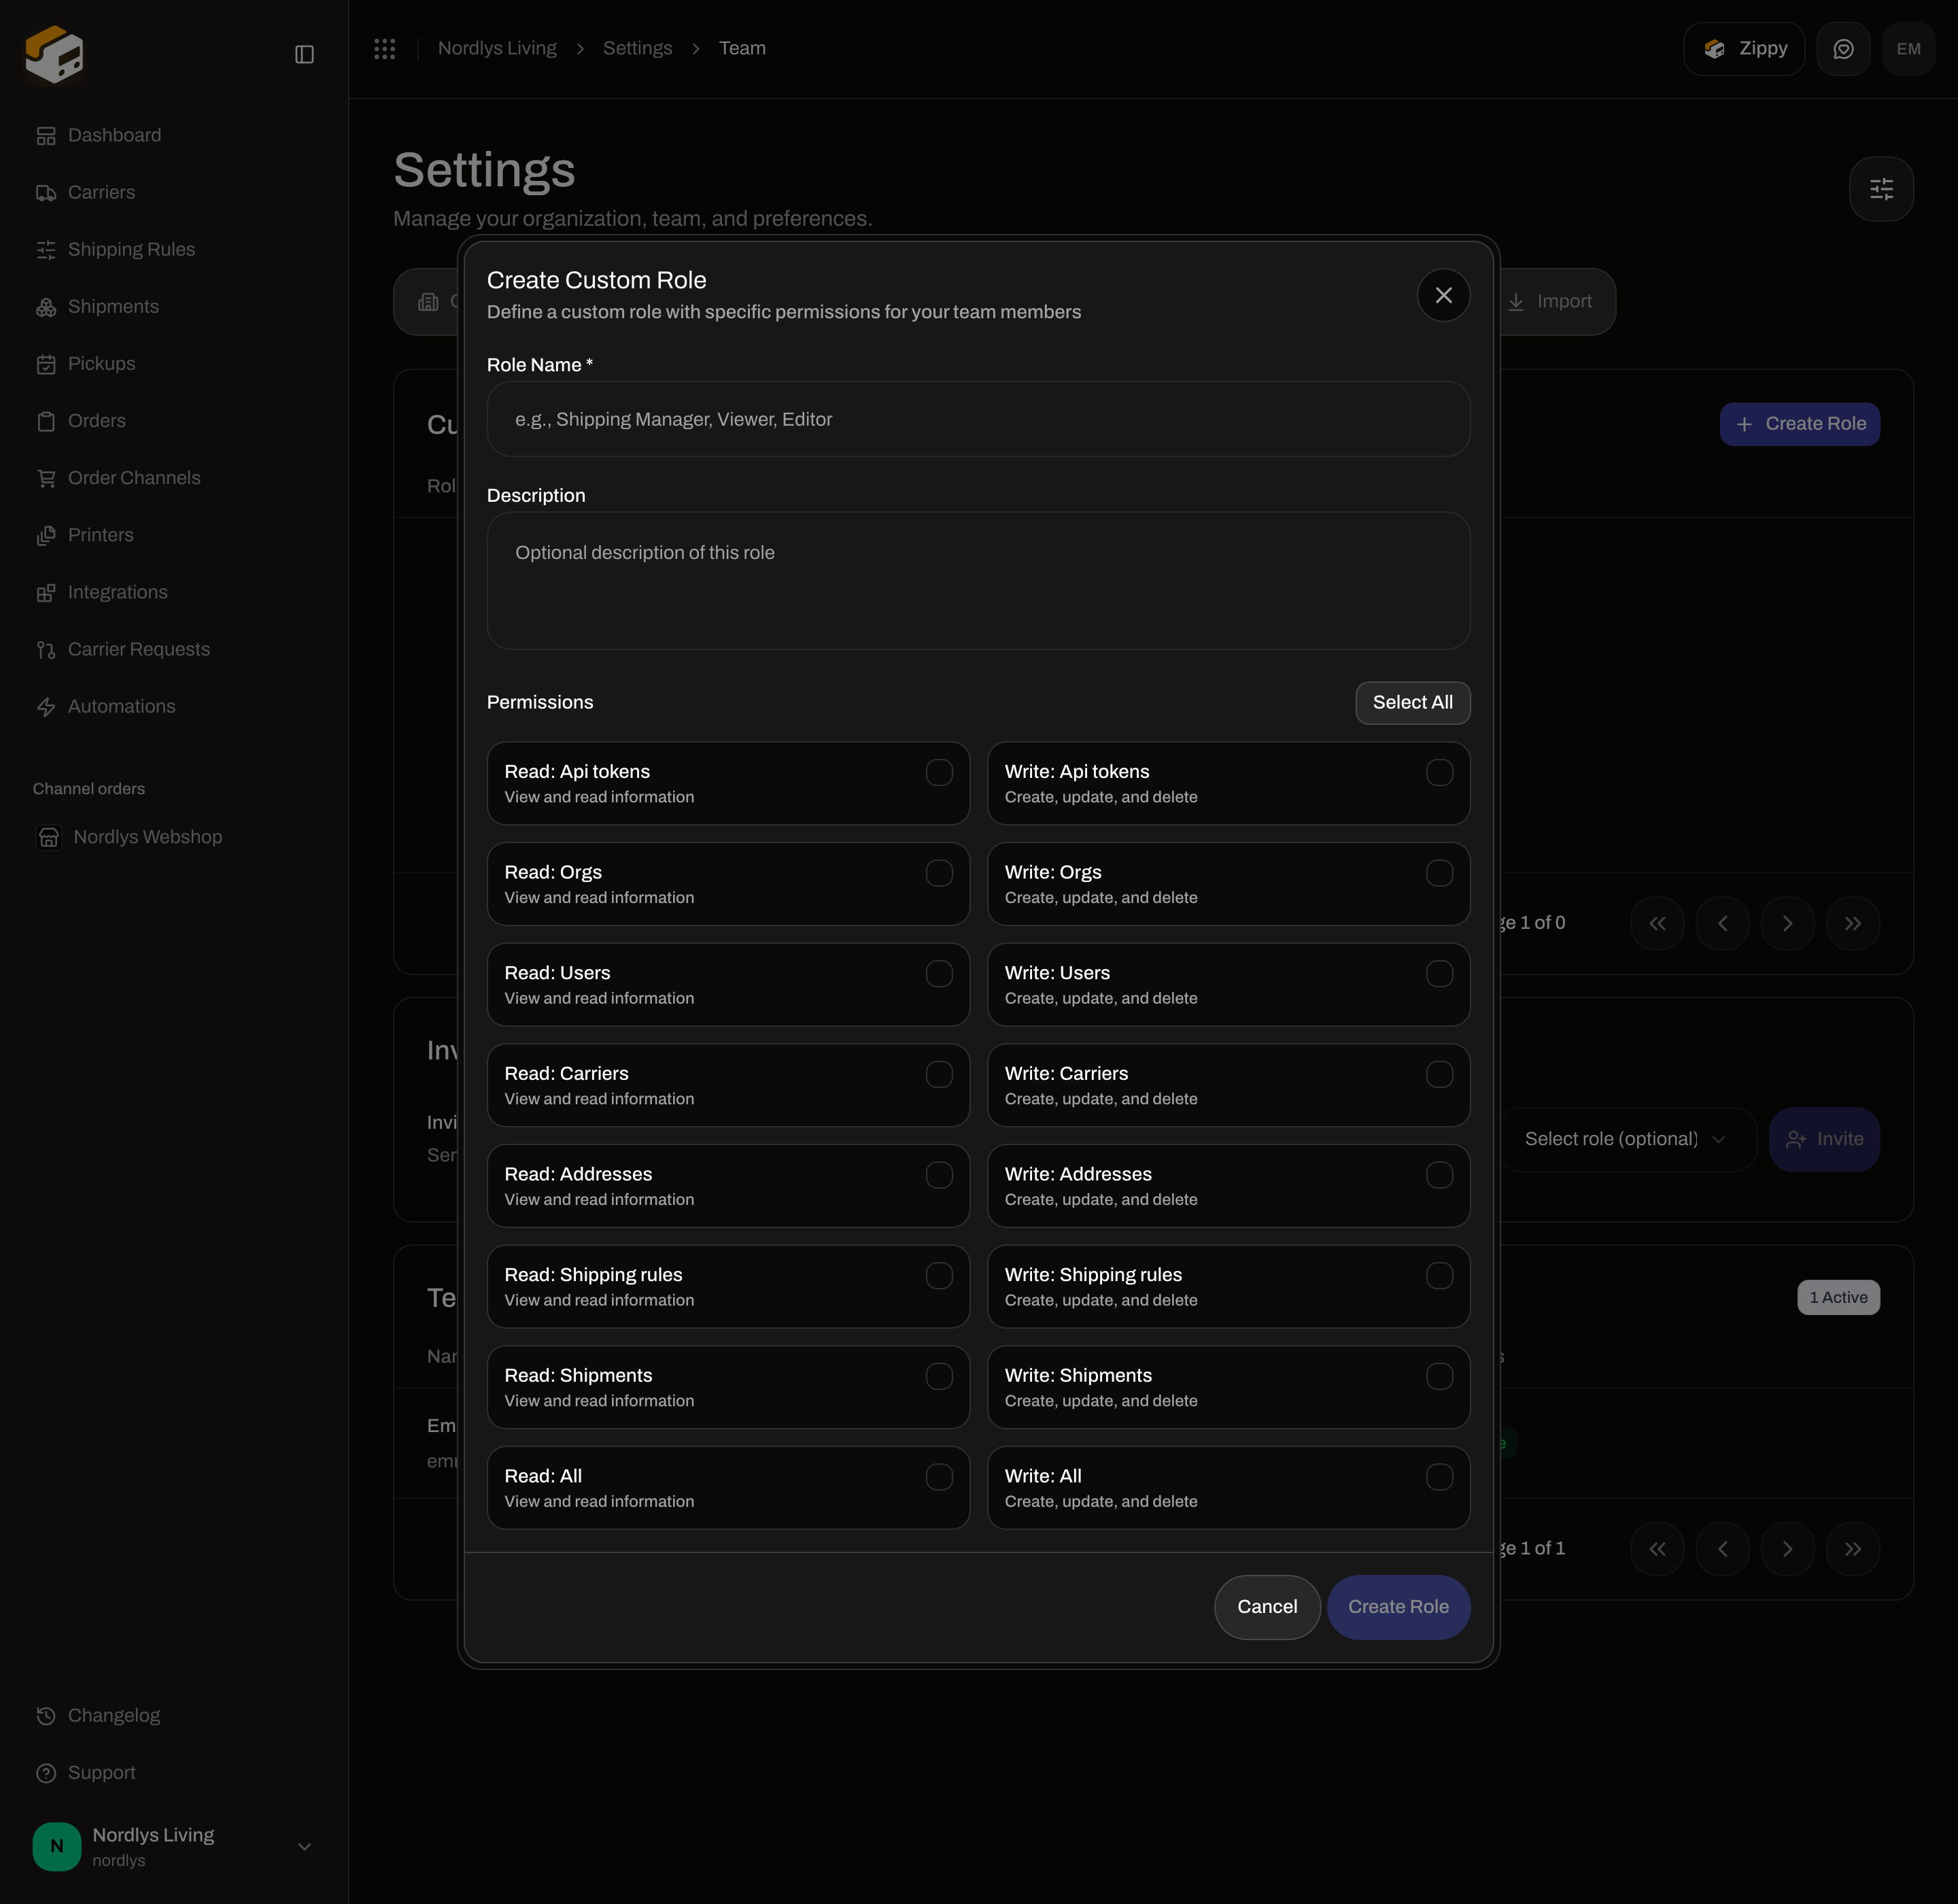This screenshot has height=1904, width=1958.
Task: Enable Read: Carriers permission
Action: 939,1074
